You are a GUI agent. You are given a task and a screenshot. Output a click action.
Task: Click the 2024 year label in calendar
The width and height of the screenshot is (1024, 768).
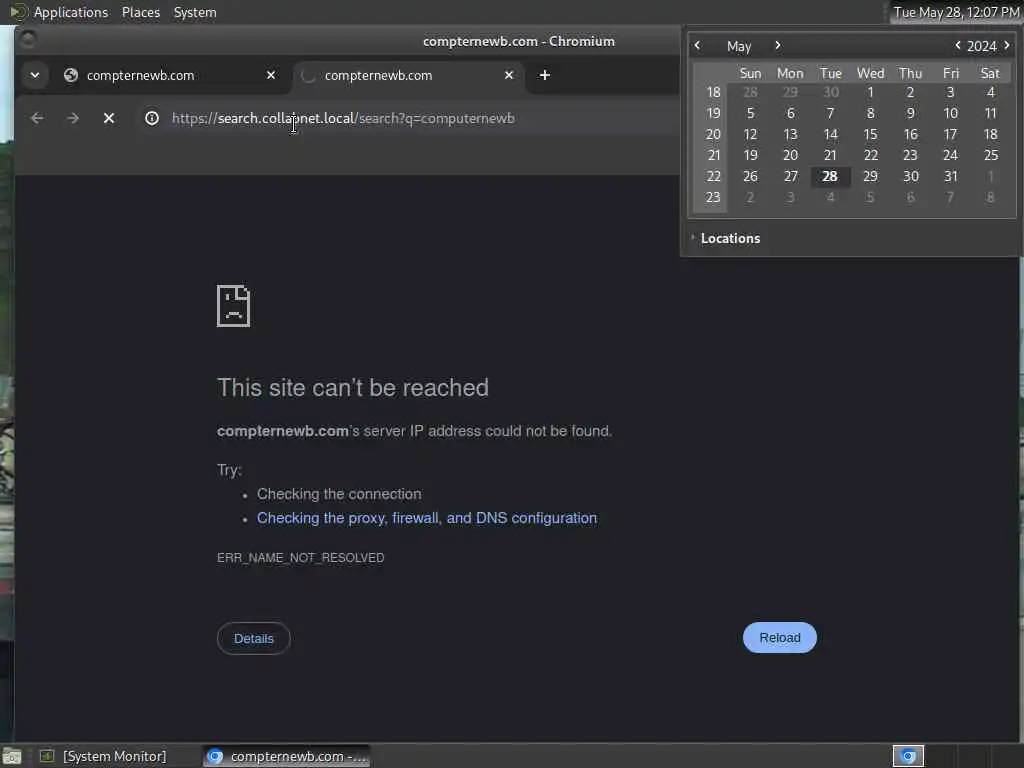tap(982, 46)
